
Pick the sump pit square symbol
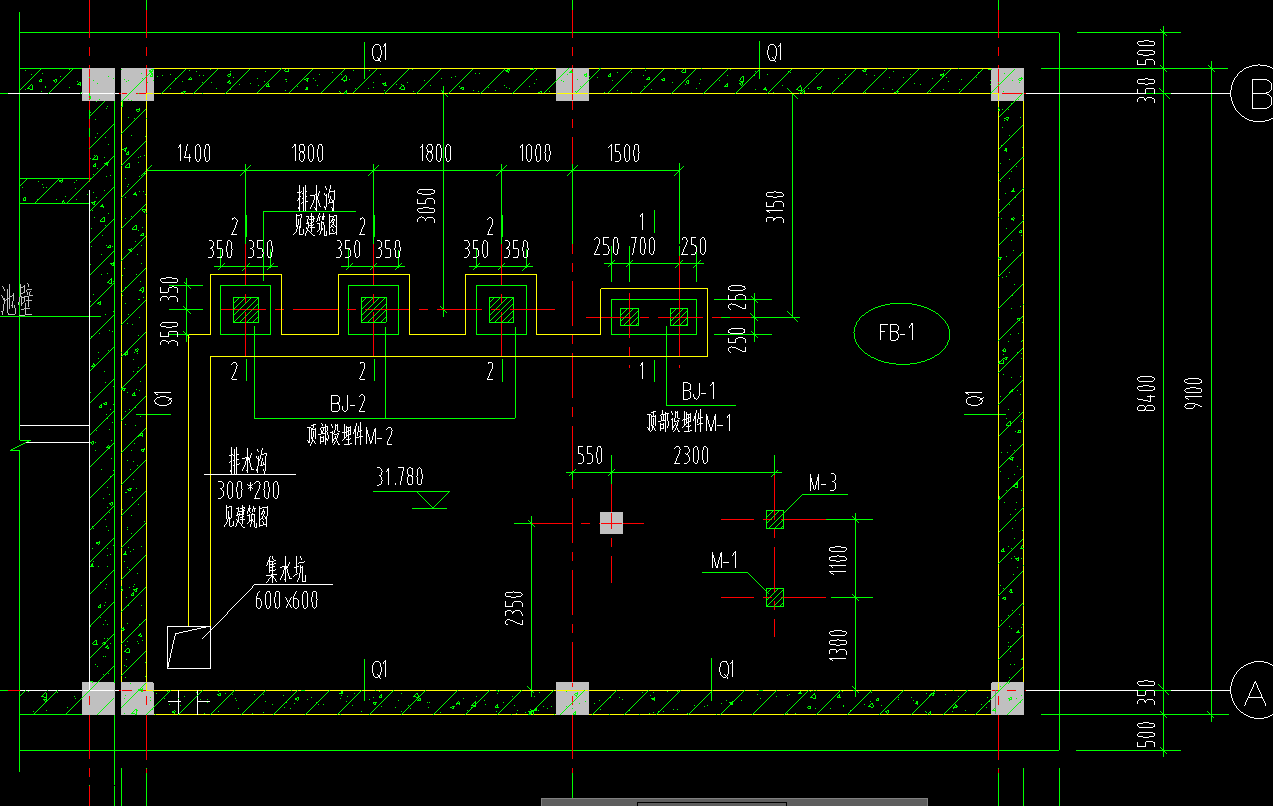click(x=188, y=646)
